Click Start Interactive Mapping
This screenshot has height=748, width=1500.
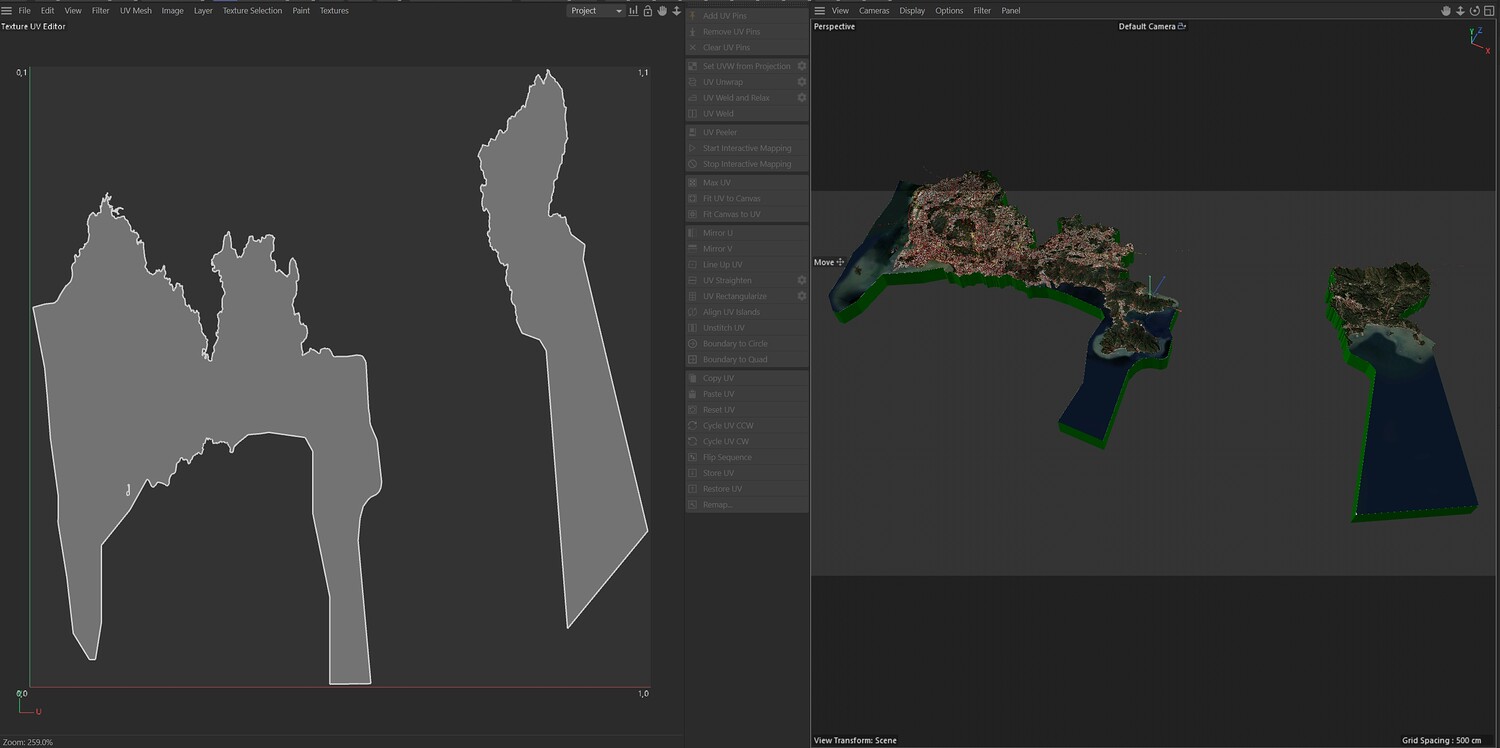747,148
